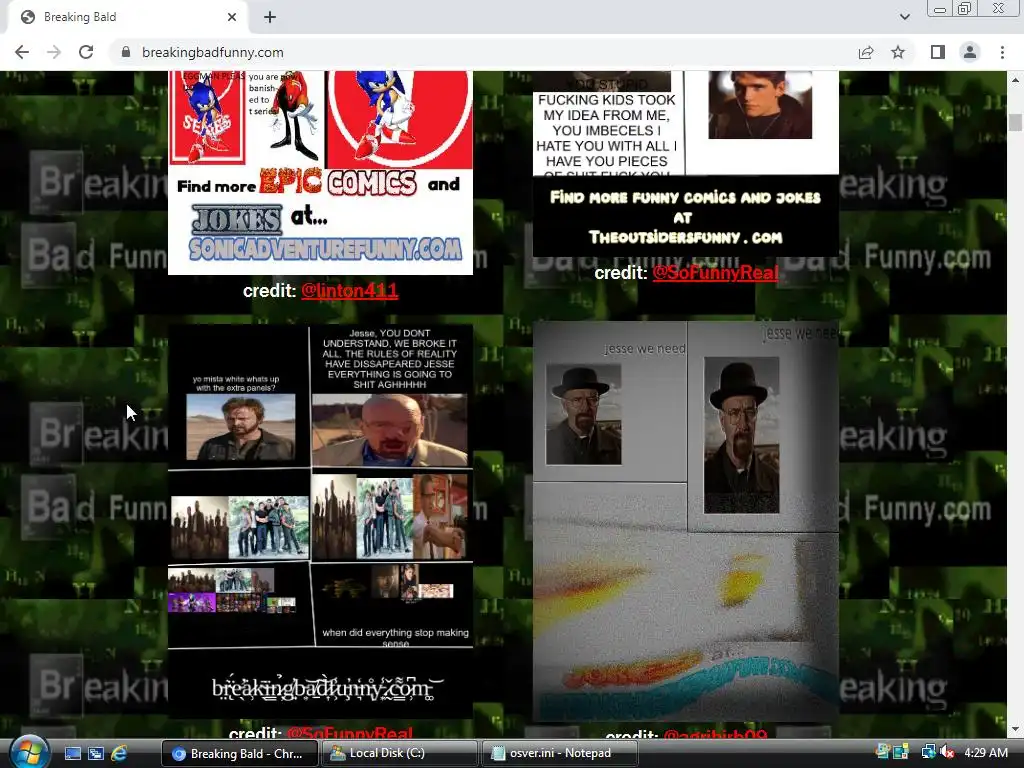The width and height of the screenshot is (1024, 768).
Task: Click the scrollbar up arrow
Action: coord(1015,80)
